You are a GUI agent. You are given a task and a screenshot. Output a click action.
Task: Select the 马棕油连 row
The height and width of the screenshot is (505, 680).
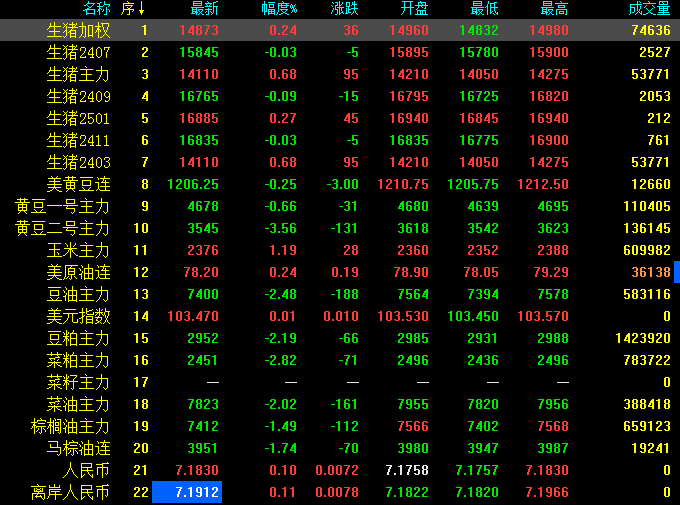(x=340, y=448)
